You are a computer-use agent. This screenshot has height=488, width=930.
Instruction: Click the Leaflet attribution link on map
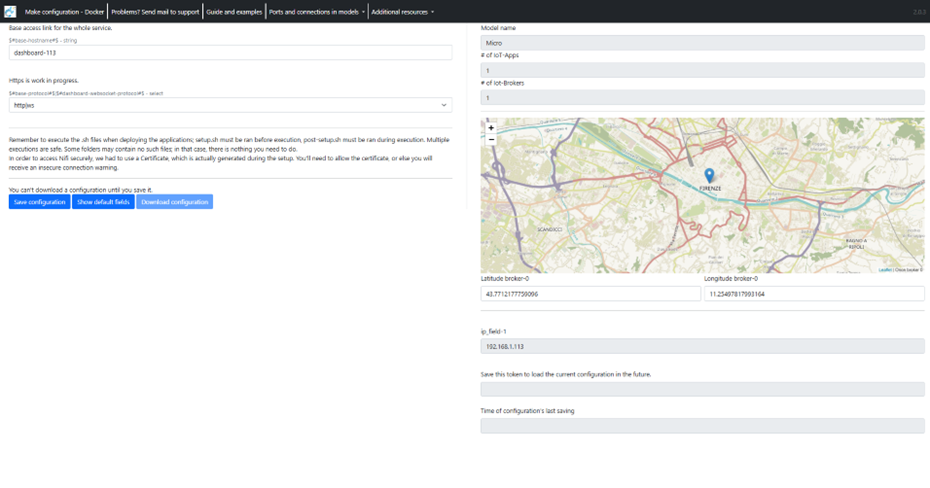click(885, 270)
